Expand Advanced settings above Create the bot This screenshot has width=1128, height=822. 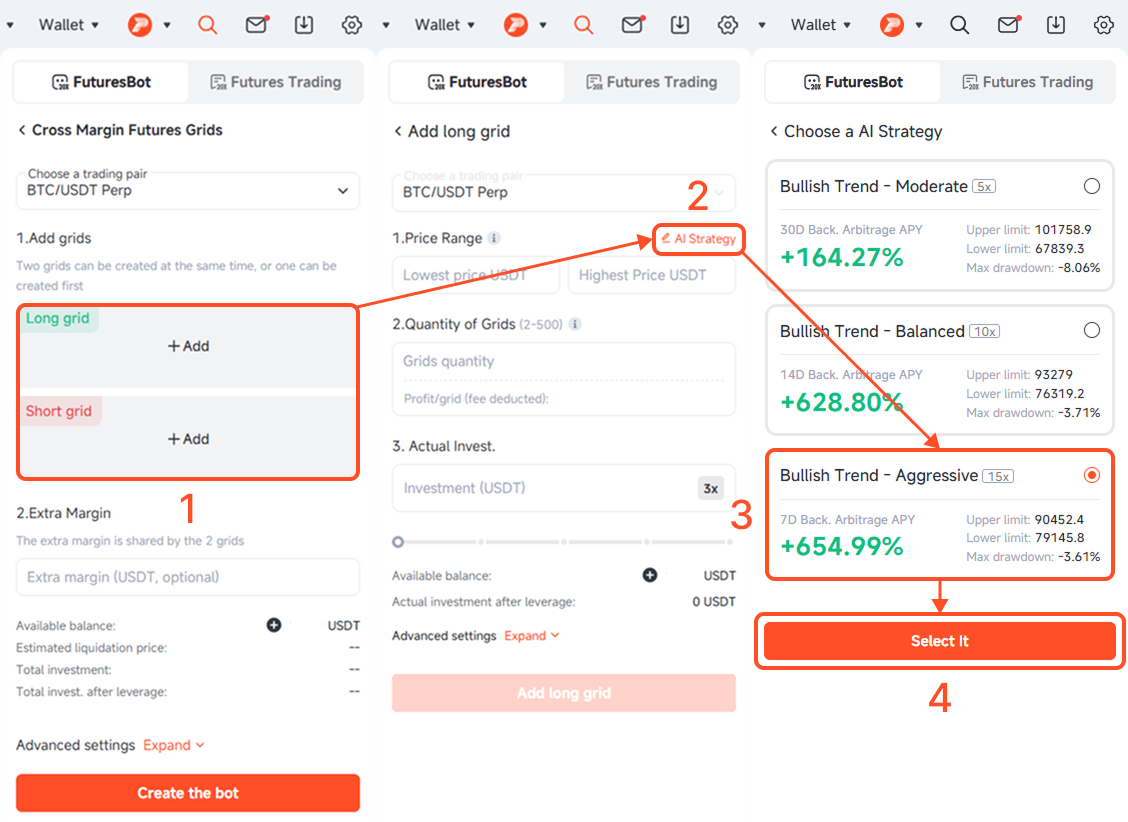(173, 745)
